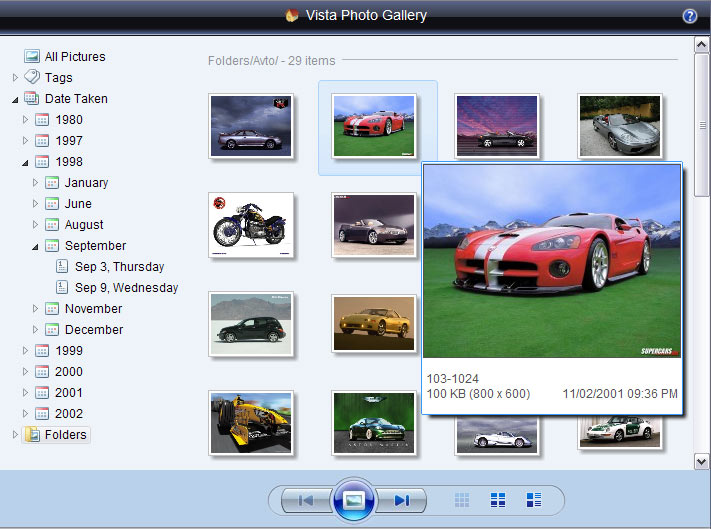Select Sep 3, Thursday date entry
This screenshot has height=529, width=711.
coord(119,267)
